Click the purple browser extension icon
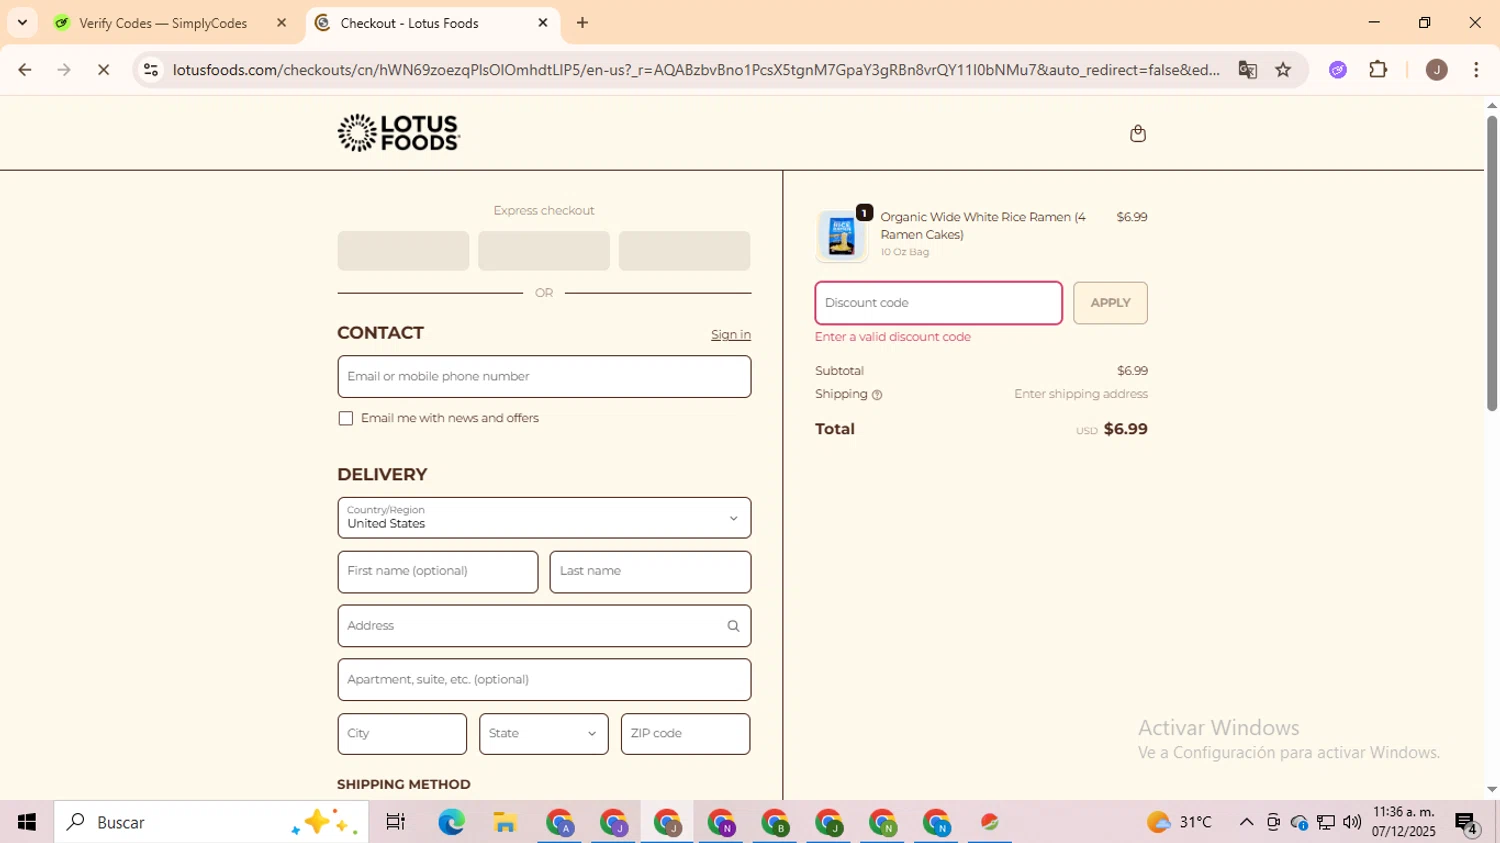1500x843 pixels. point(1338,70)
